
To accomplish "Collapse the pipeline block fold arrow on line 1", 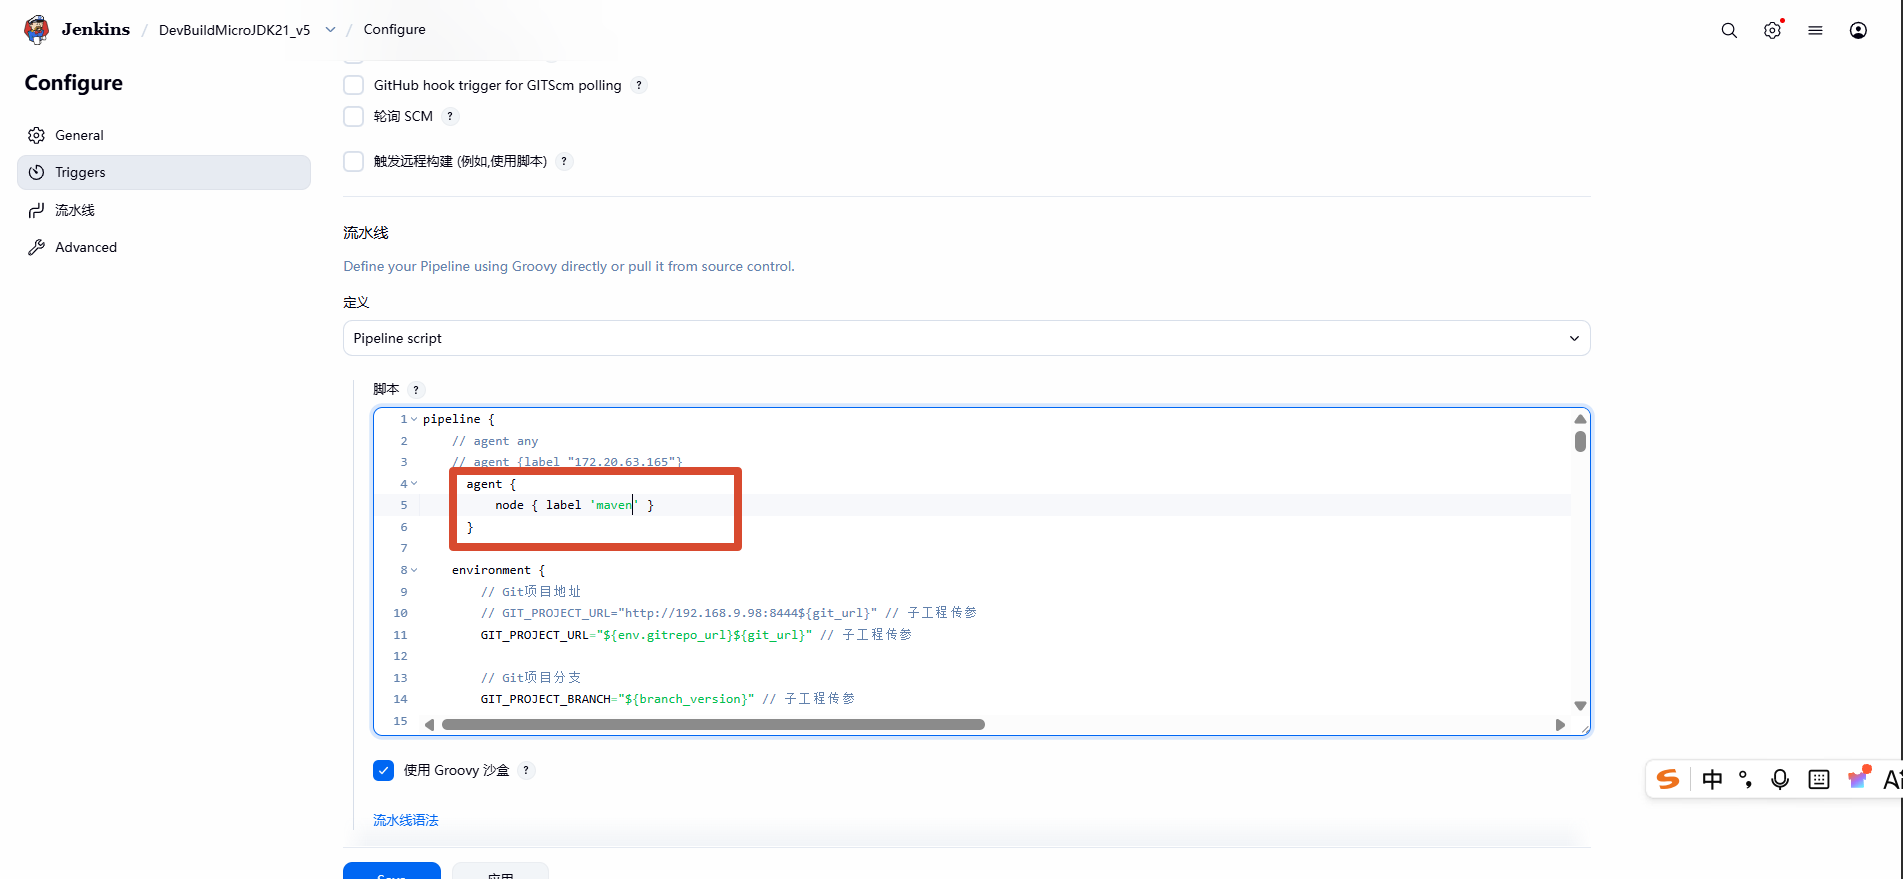I will (414, 419).
